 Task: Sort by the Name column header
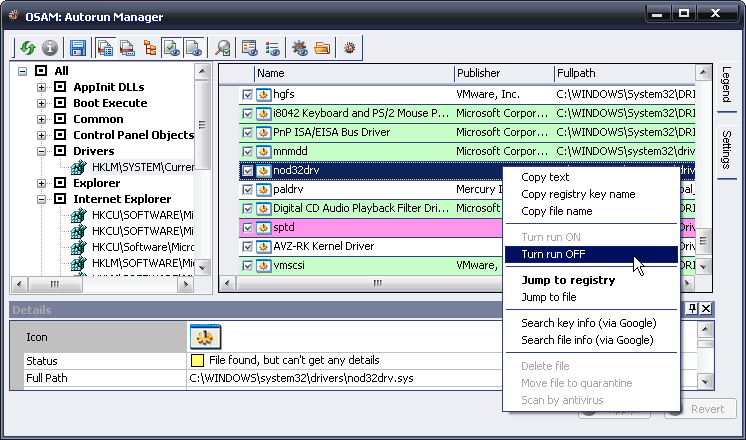(354, 73)
